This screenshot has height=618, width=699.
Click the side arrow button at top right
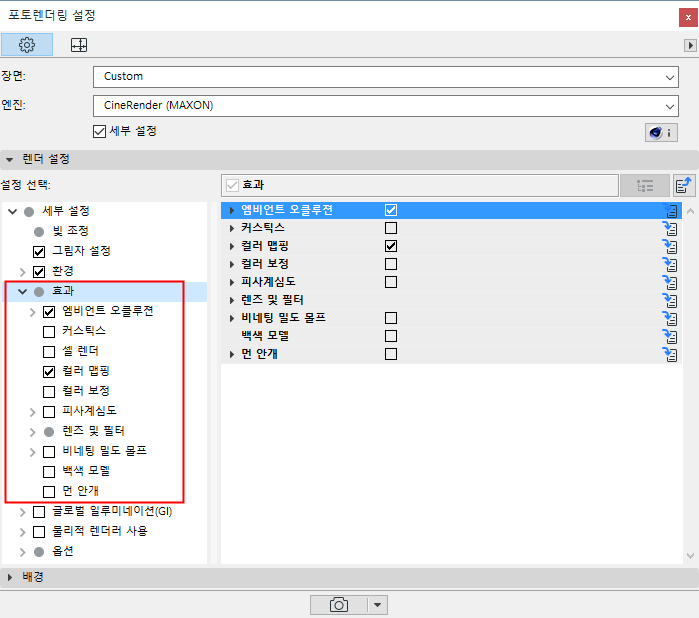coord(690,45)
